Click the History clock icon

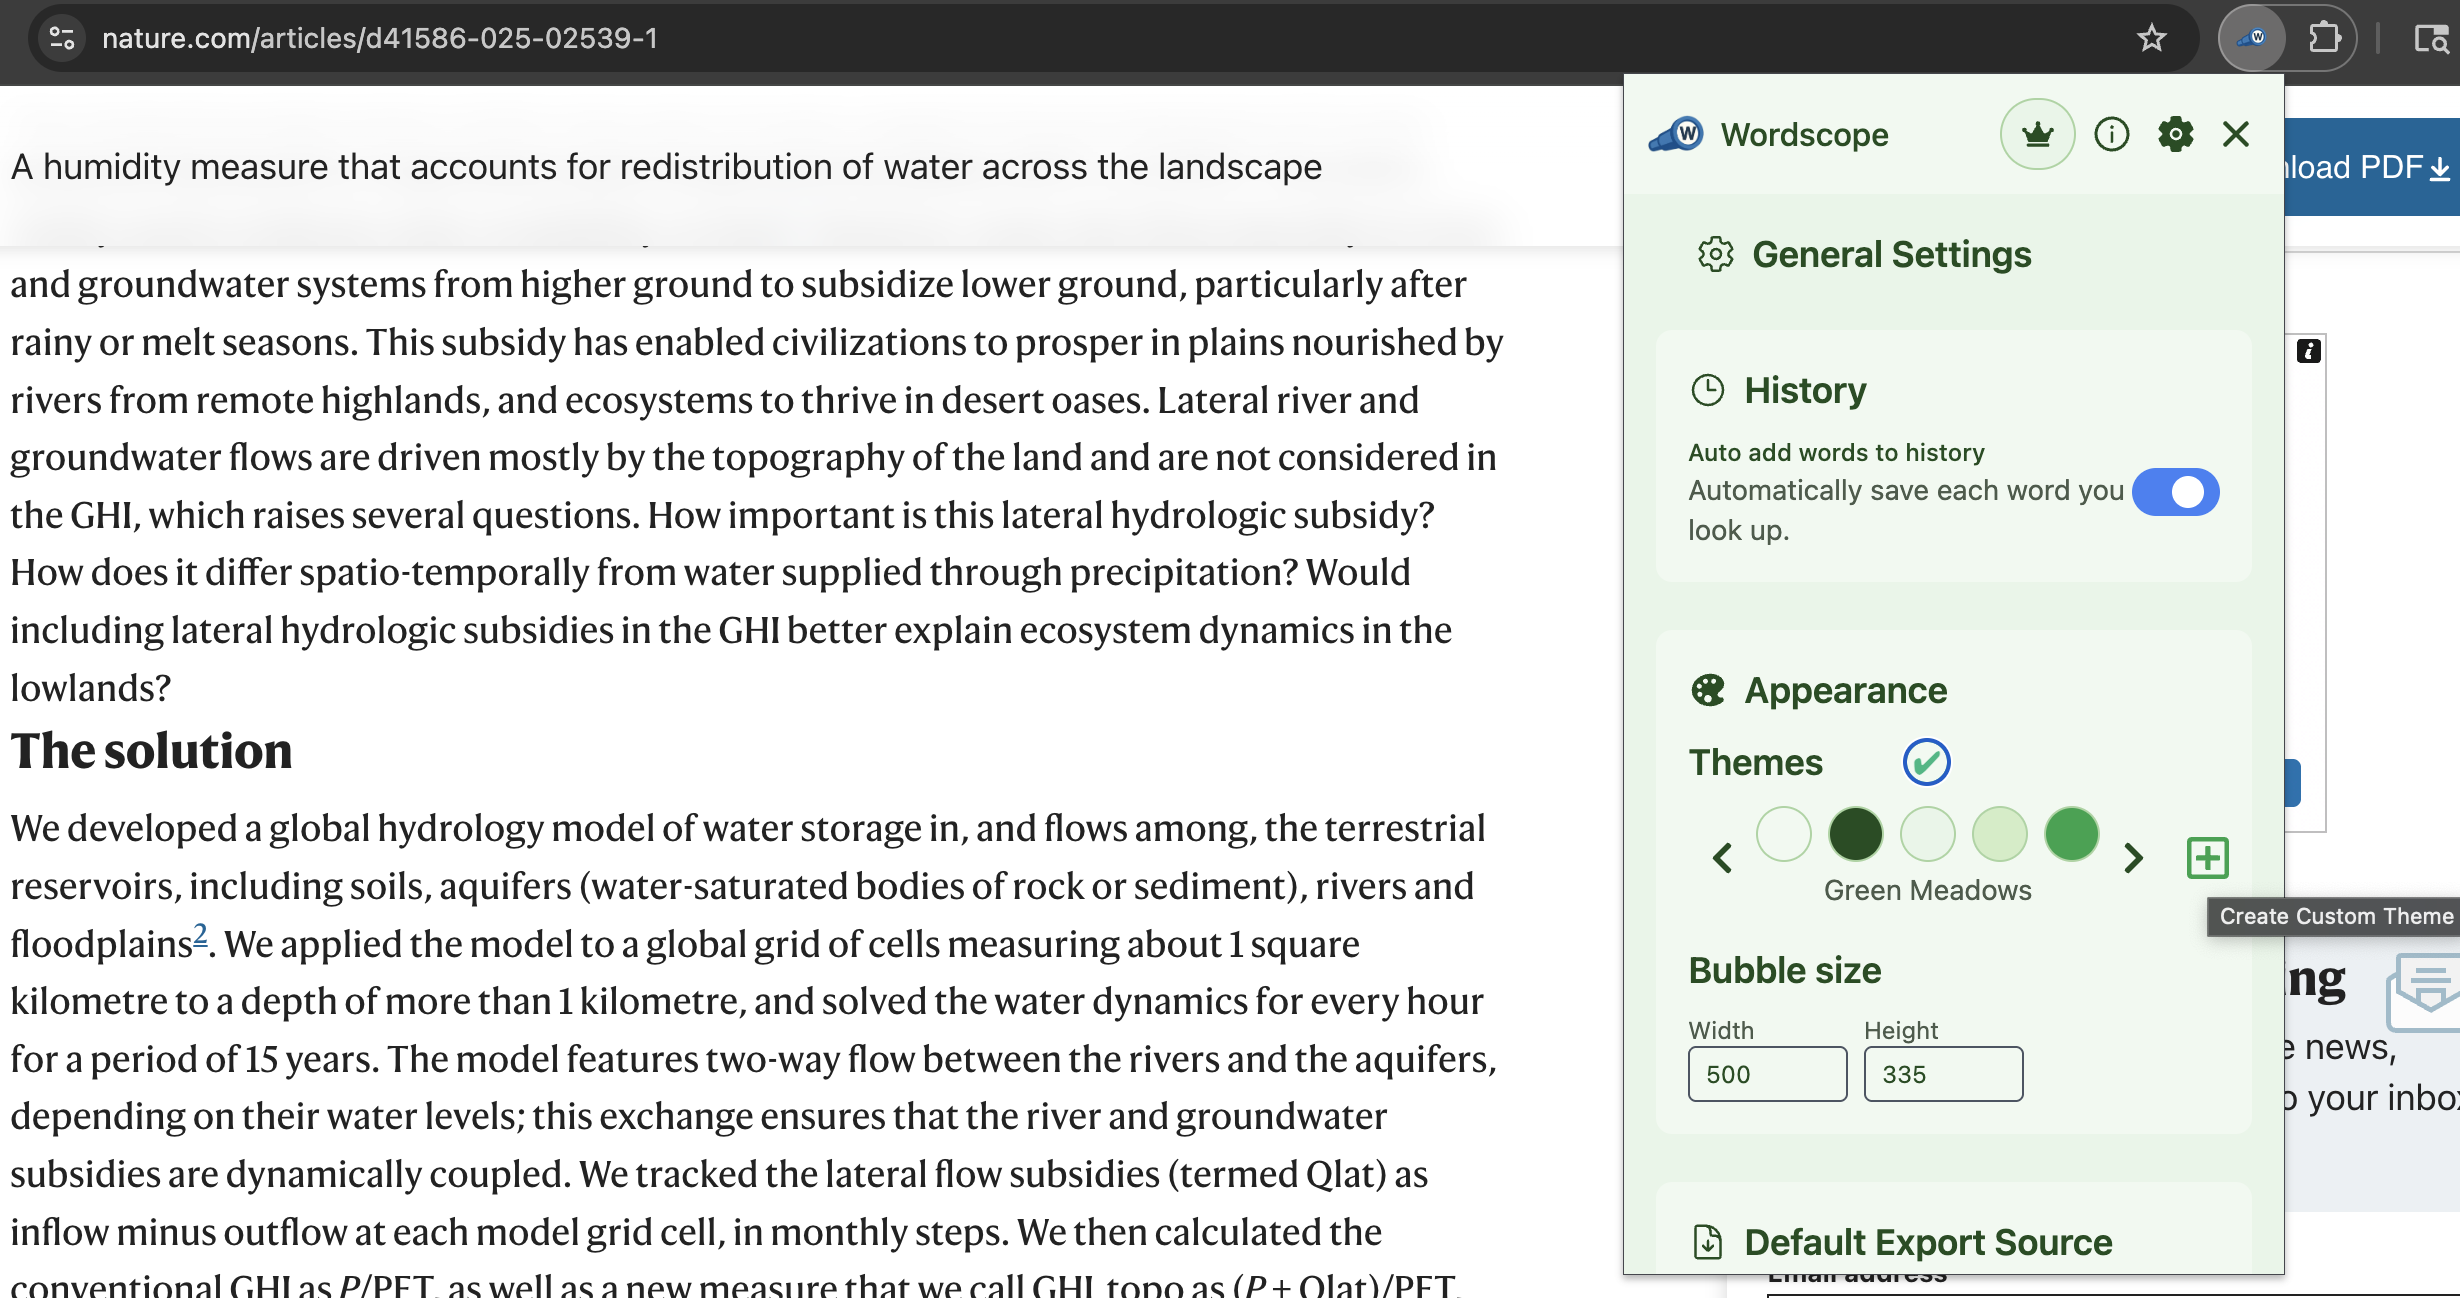click(x=1710, y=390)
